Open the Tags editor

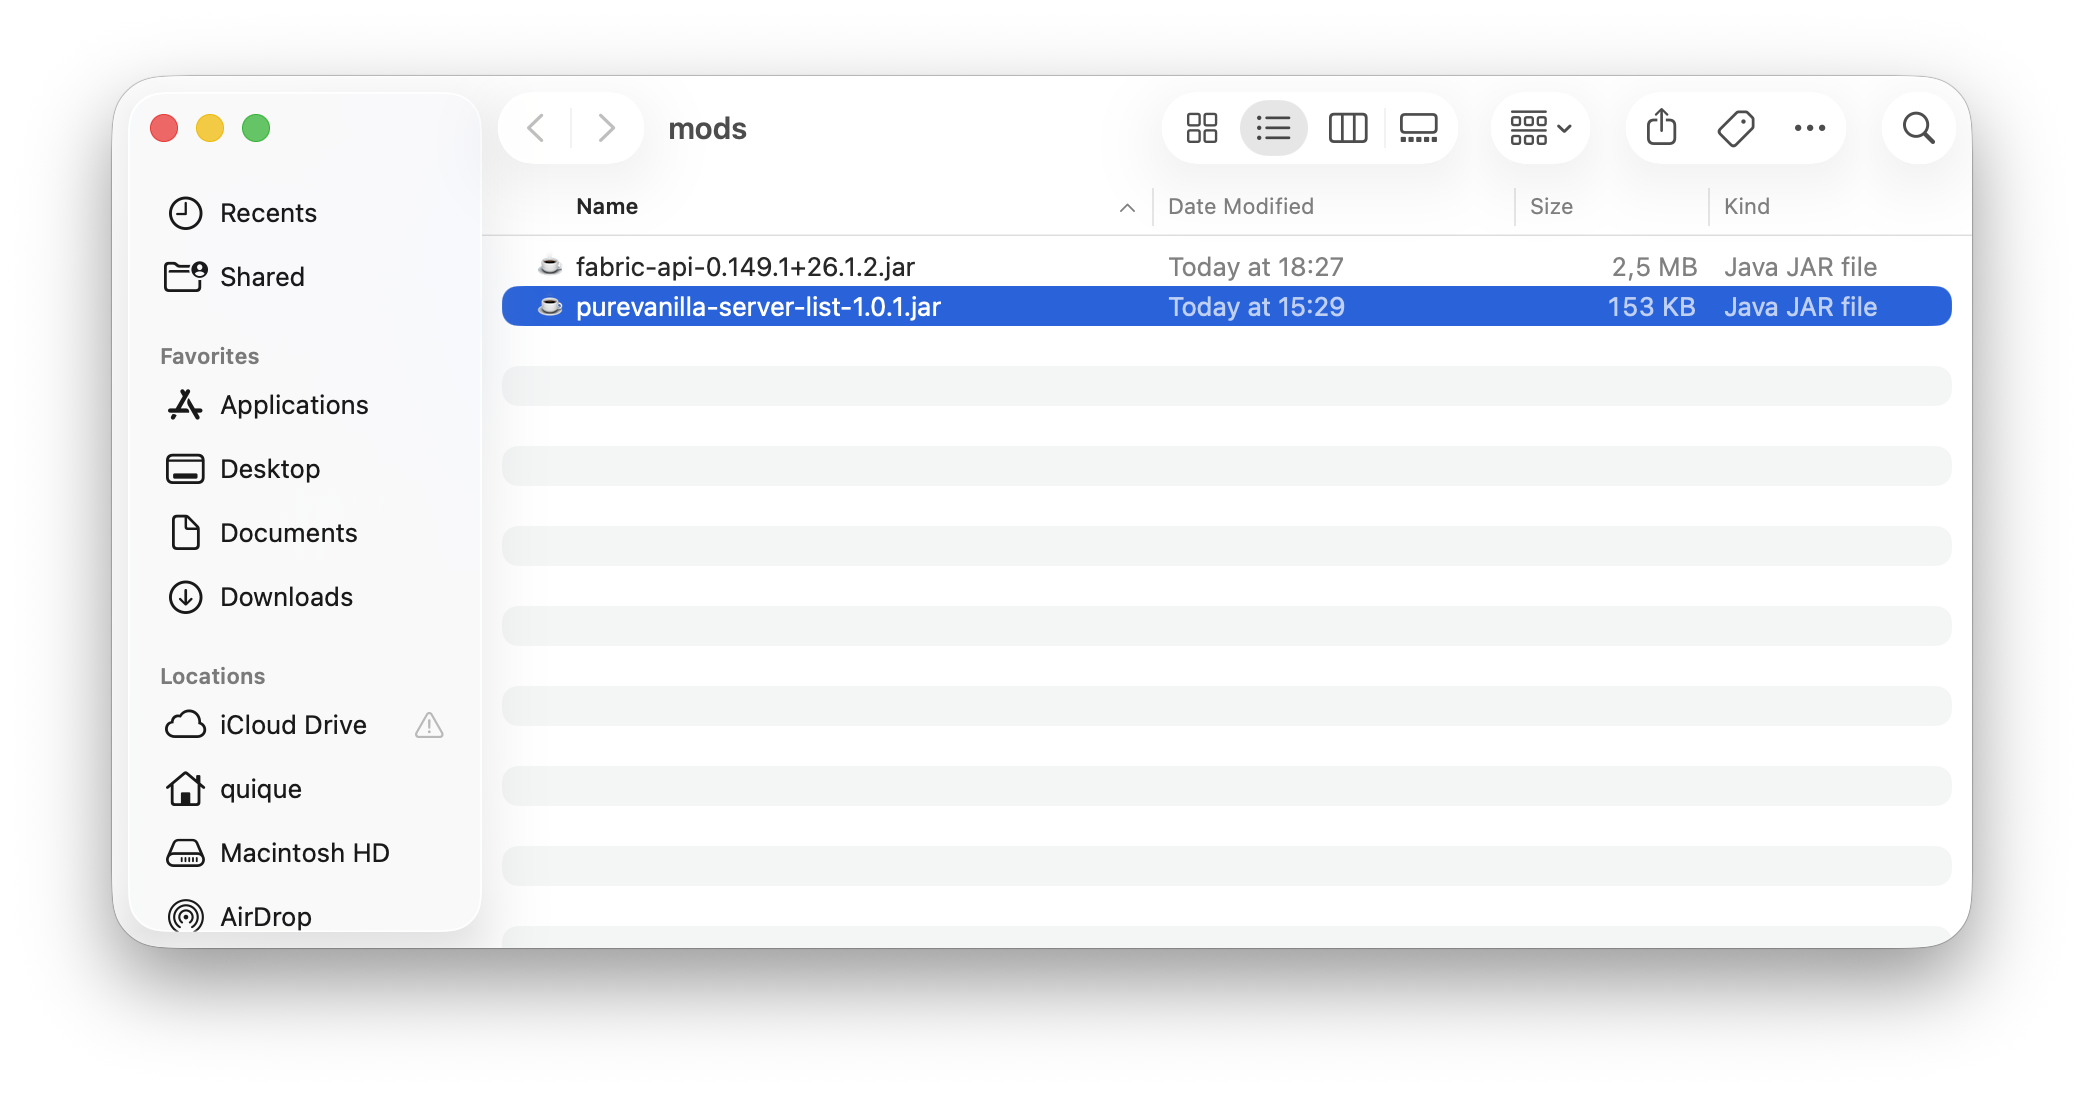coord(1736,128)
